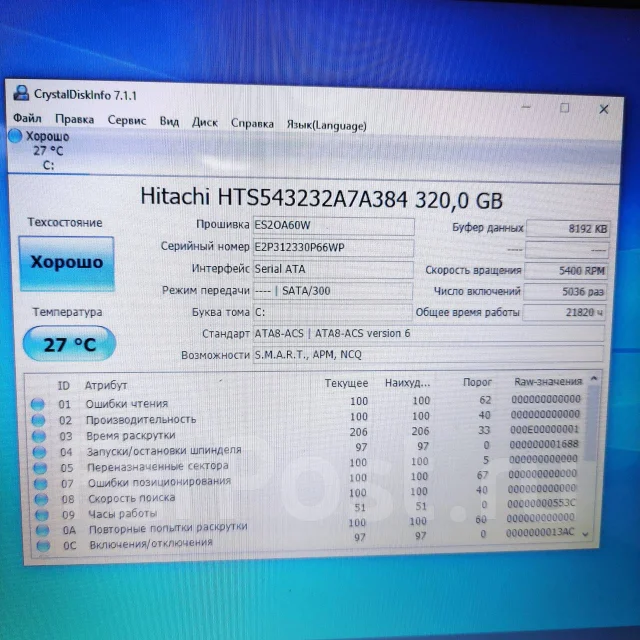Select the Запуски/остановки шпинделя row text
This screenshot has width=640, height=640.
pyautogui.click(x=164, y=451)
